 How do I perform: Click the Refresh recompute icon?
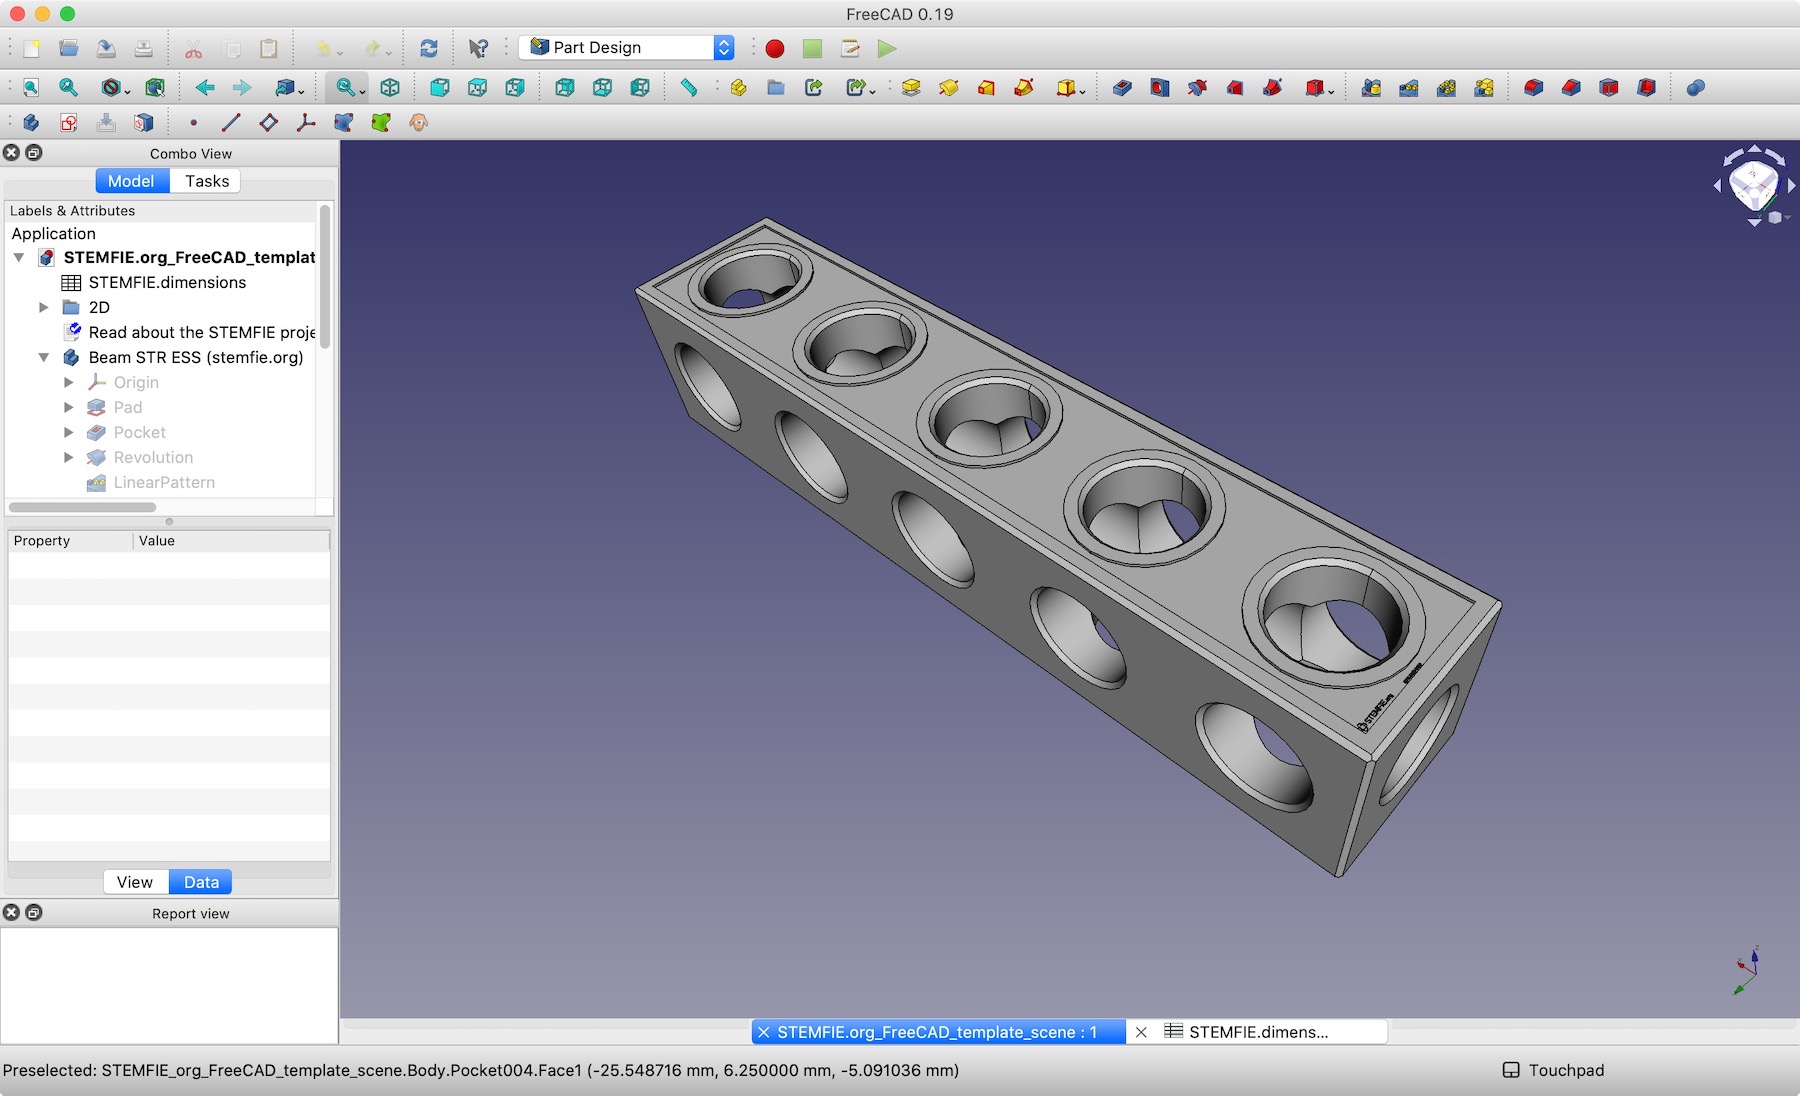pyautogui.click(x=429, y=48)
